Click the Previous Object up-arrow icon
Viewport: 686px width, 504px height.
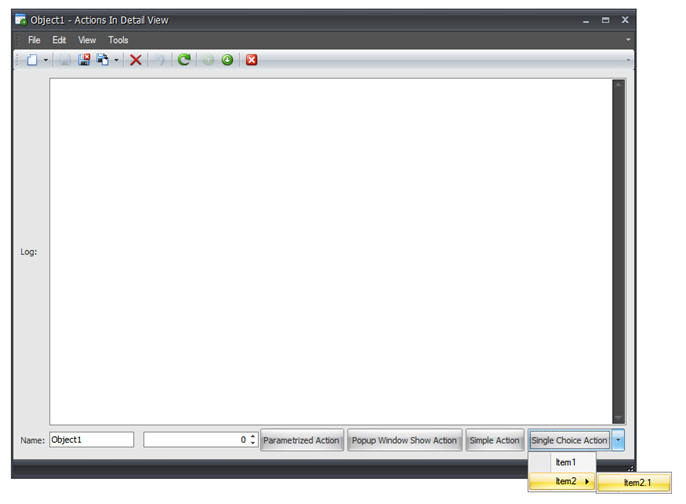(208, 60)
